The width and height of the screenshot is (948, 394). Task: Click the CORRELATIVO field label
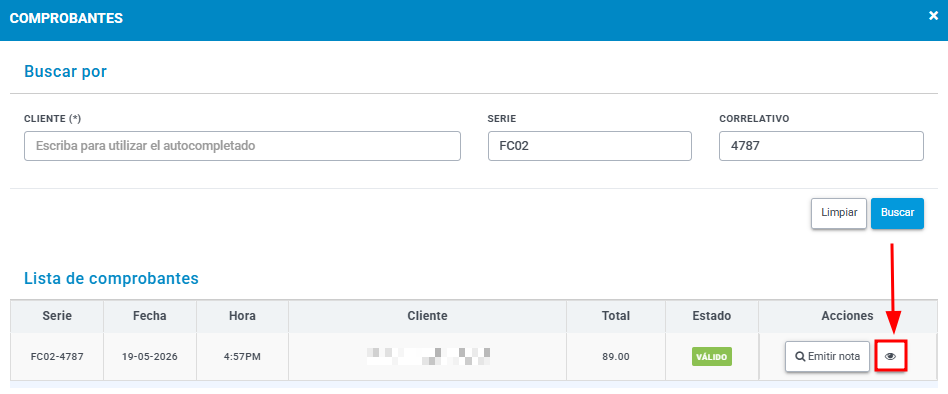point(754,119)
